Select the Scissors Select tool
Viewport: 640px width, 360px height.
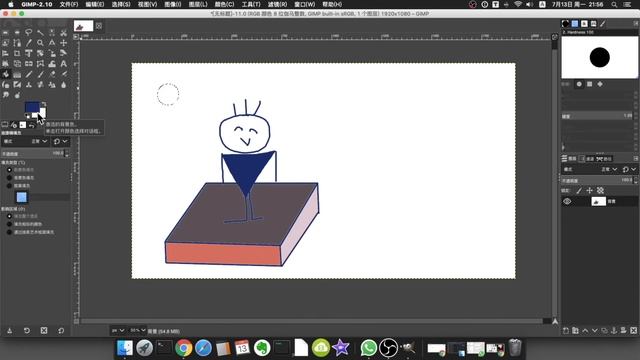click(64, 32)
